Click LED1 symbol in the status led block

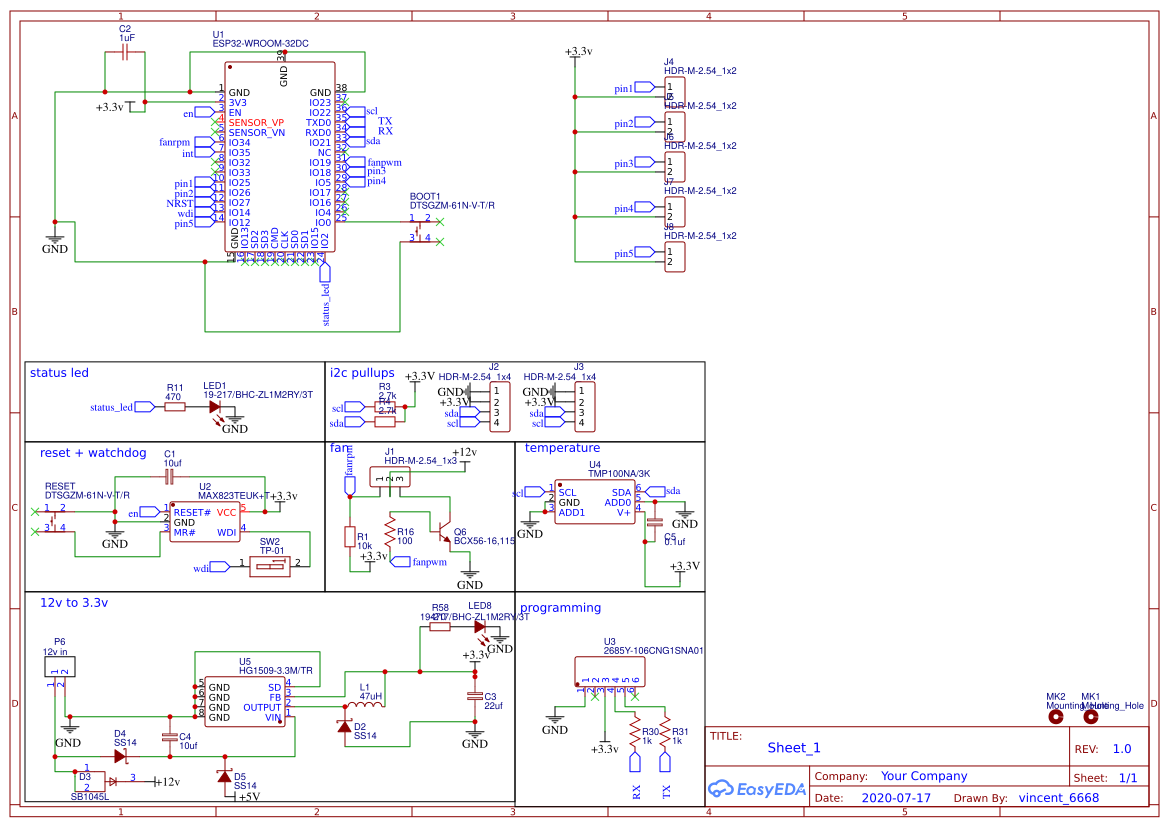(216, 407)
